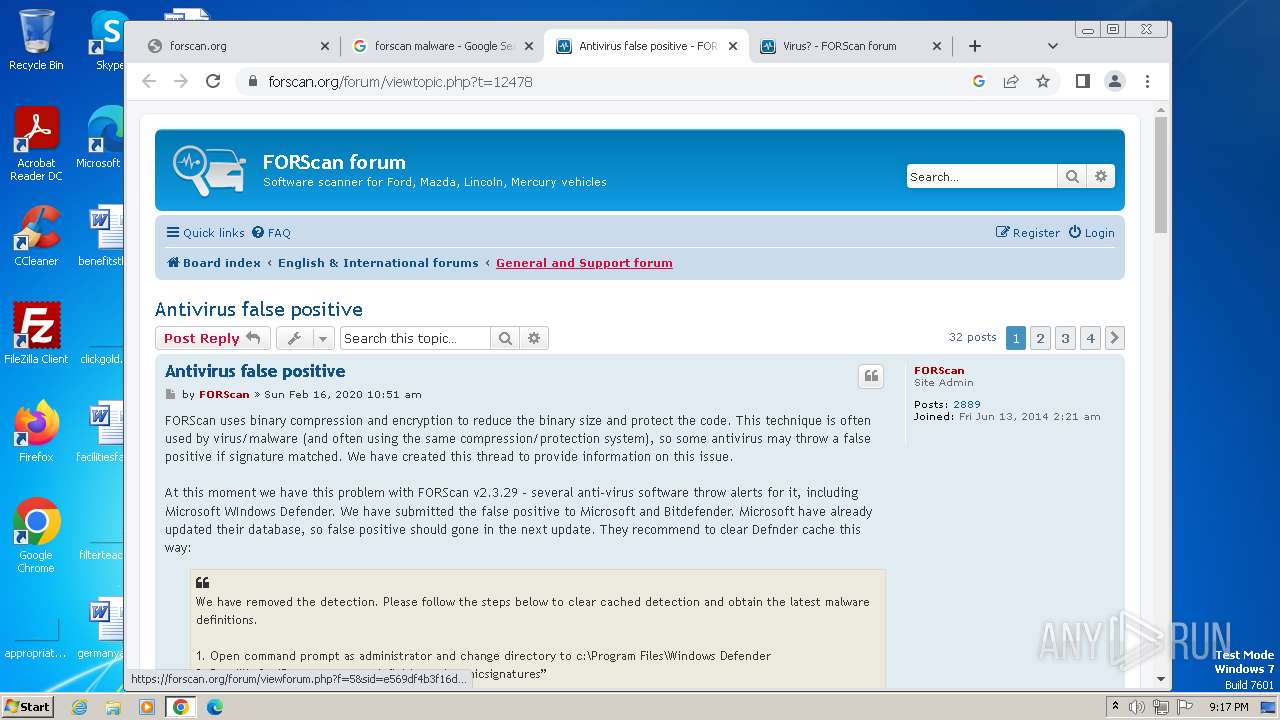Open Firefox desktop icon
Viewport: 1280px width, 720px height.
pos(36,431)
